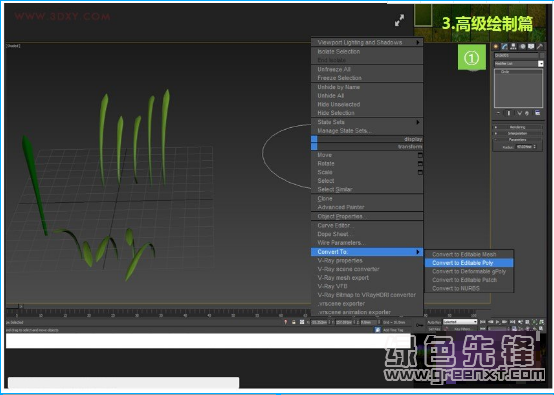The width and height of the screenshot is (554, 395).
Task: Open the Create tab in command panel
Action: tap(496, 47)
